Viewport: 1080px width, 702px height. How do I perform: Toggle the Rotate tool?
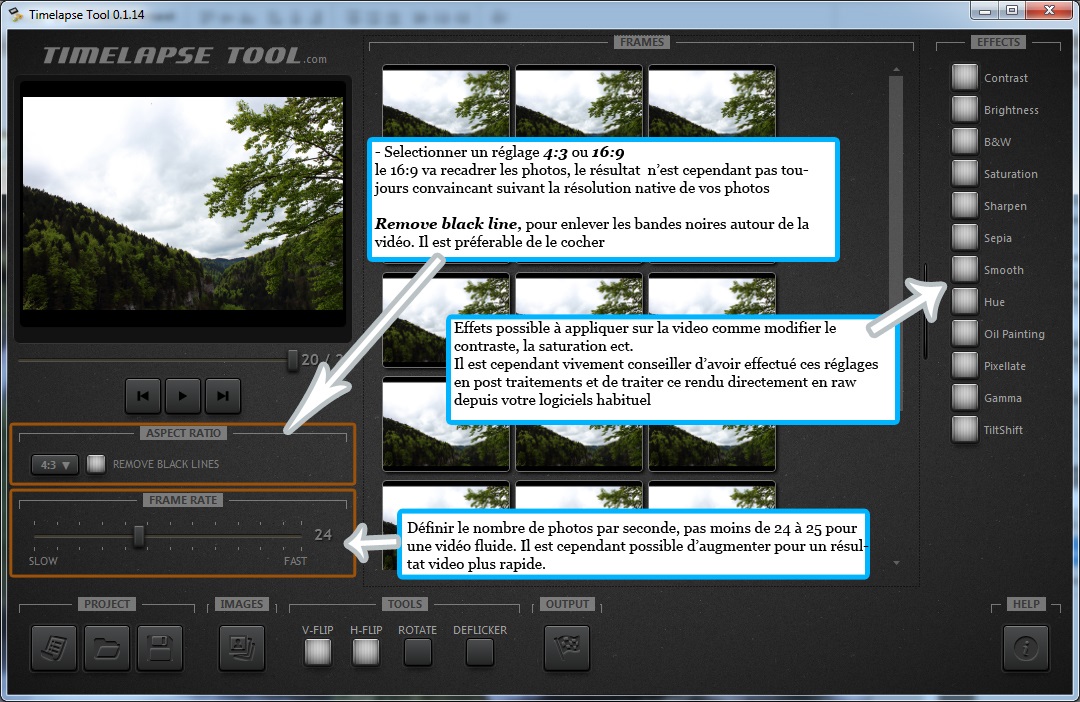(x=417, y=652)
